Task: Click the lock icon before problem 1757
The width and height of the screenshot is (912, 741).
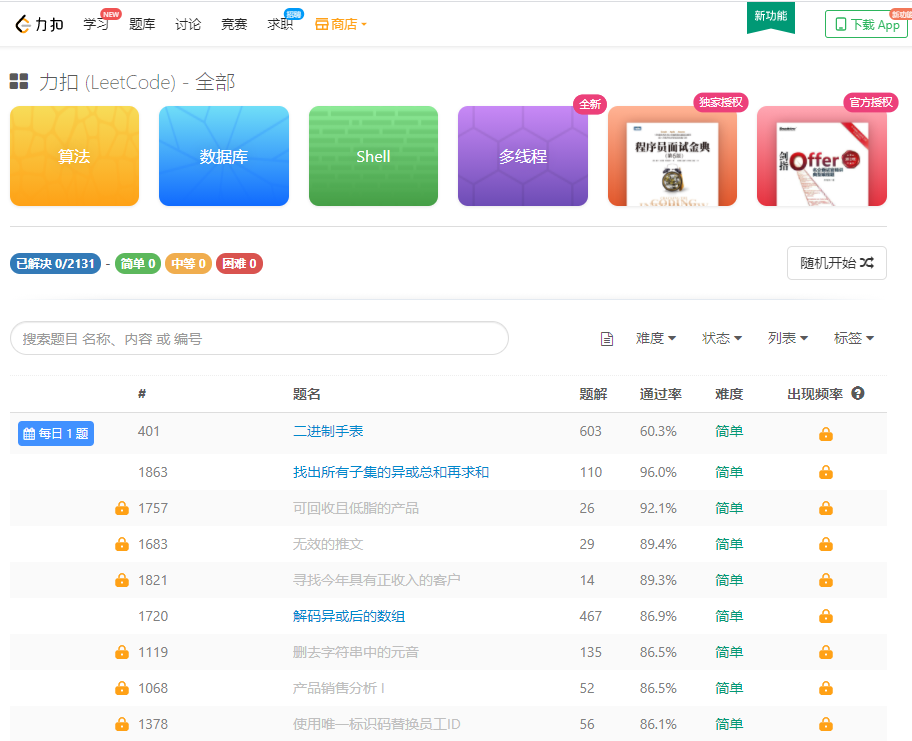Action: pyautogui.click(x=122, y=508)
